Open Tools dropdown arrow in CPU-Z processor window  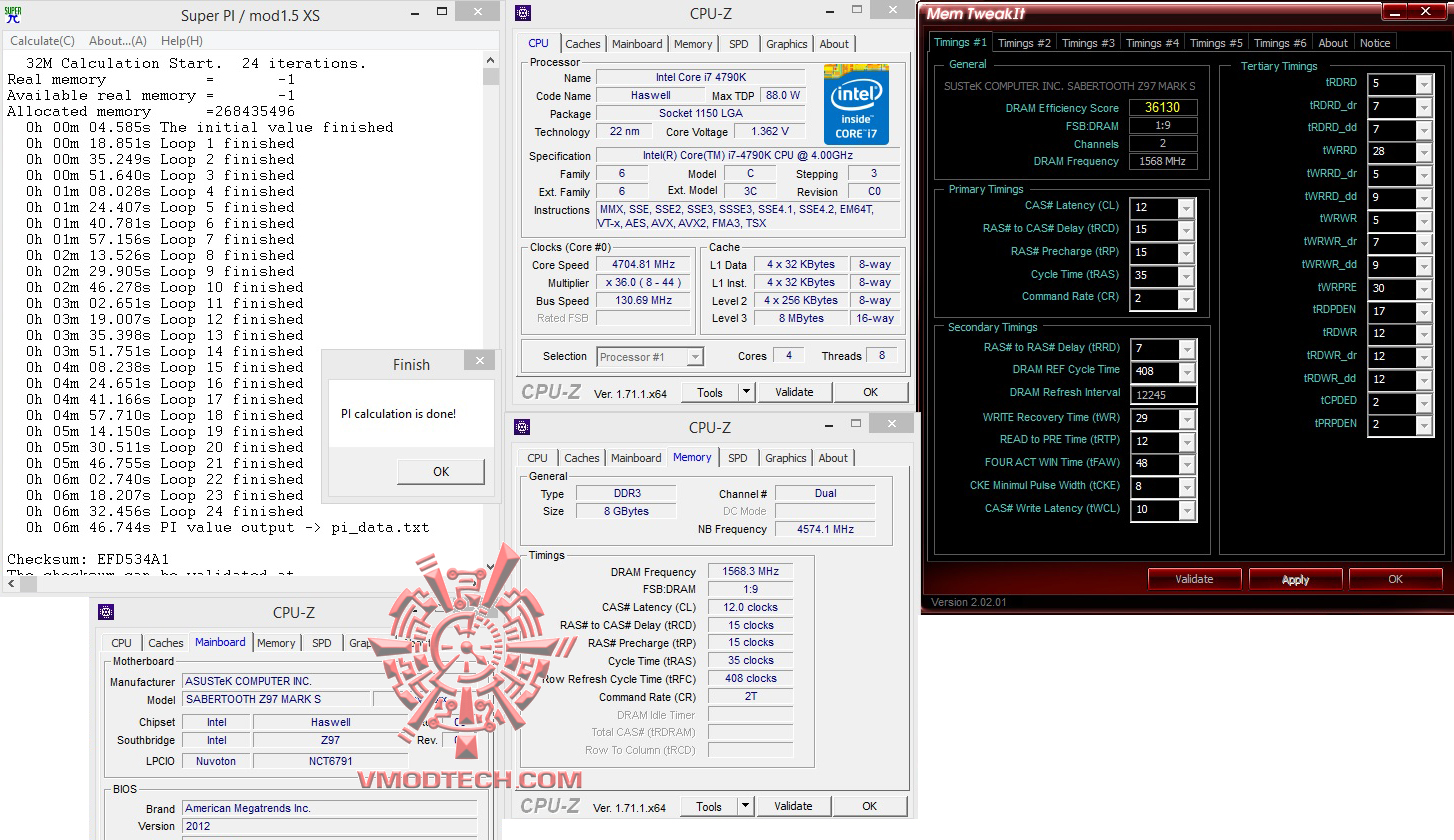point(746,393)
